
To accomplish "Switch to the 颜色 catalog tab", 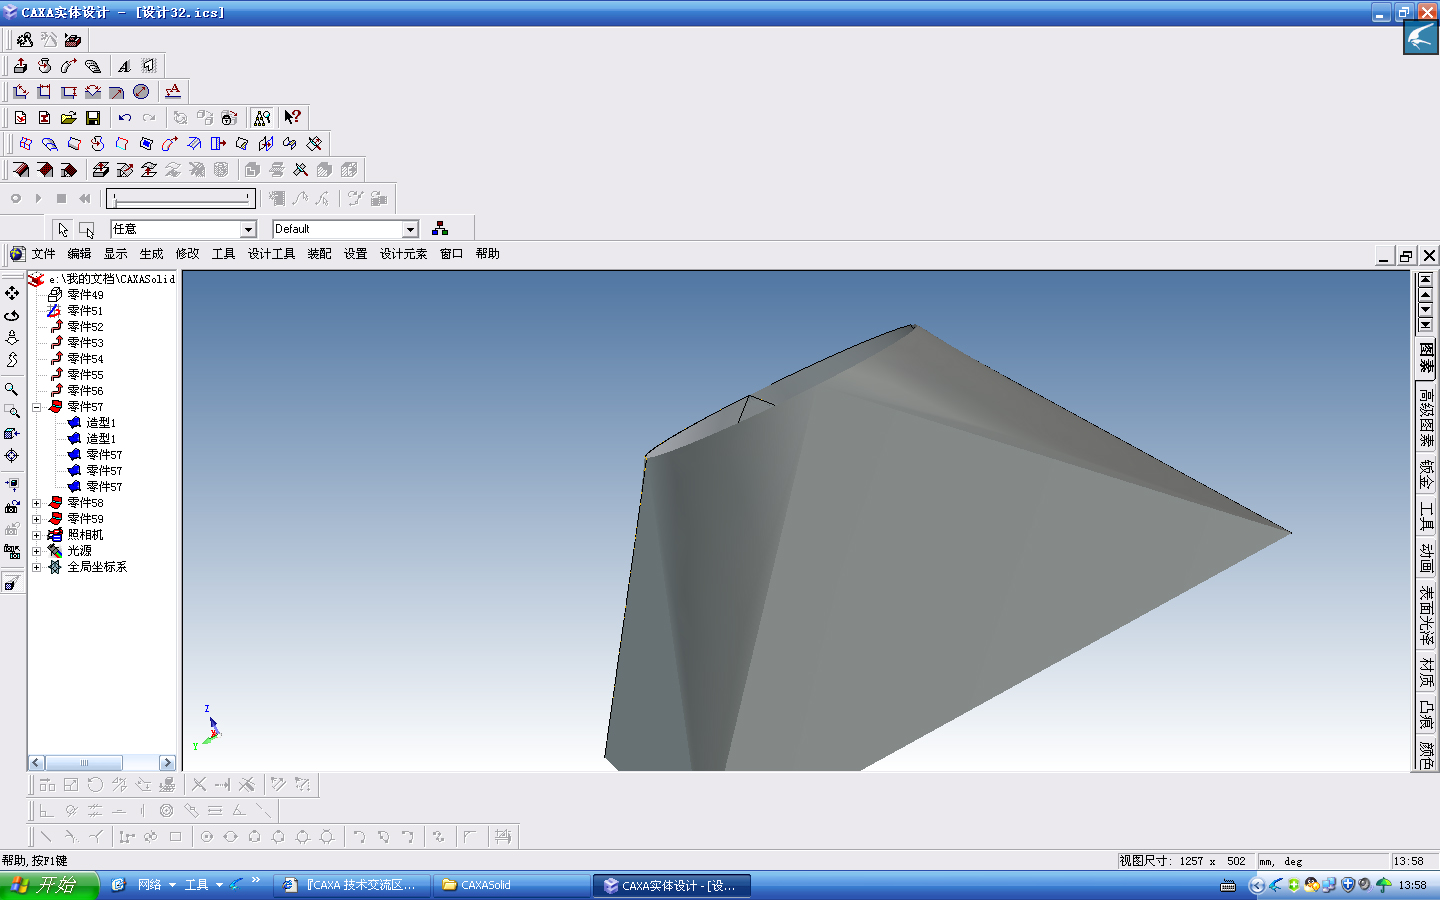I will [x=1426, y=756].
